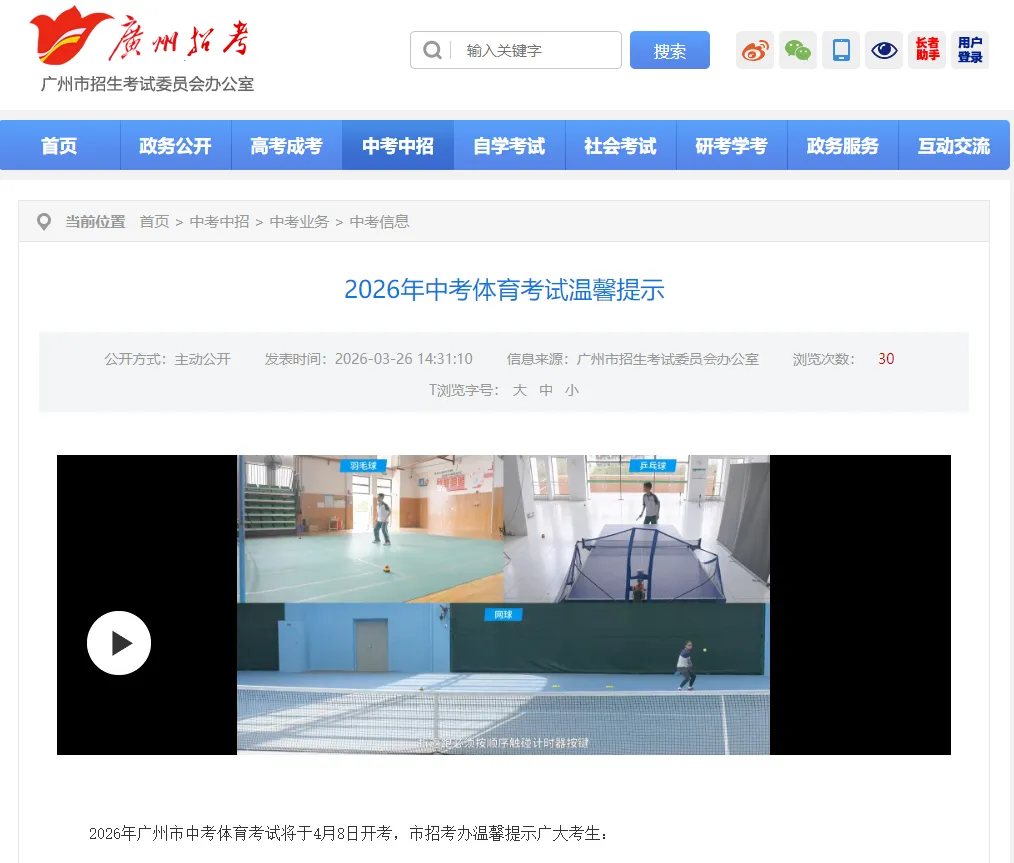The height and width of the screenshot is (863, 1014).
Task: Click the magnifier icon in the search box
Action: tap(432, 50)
